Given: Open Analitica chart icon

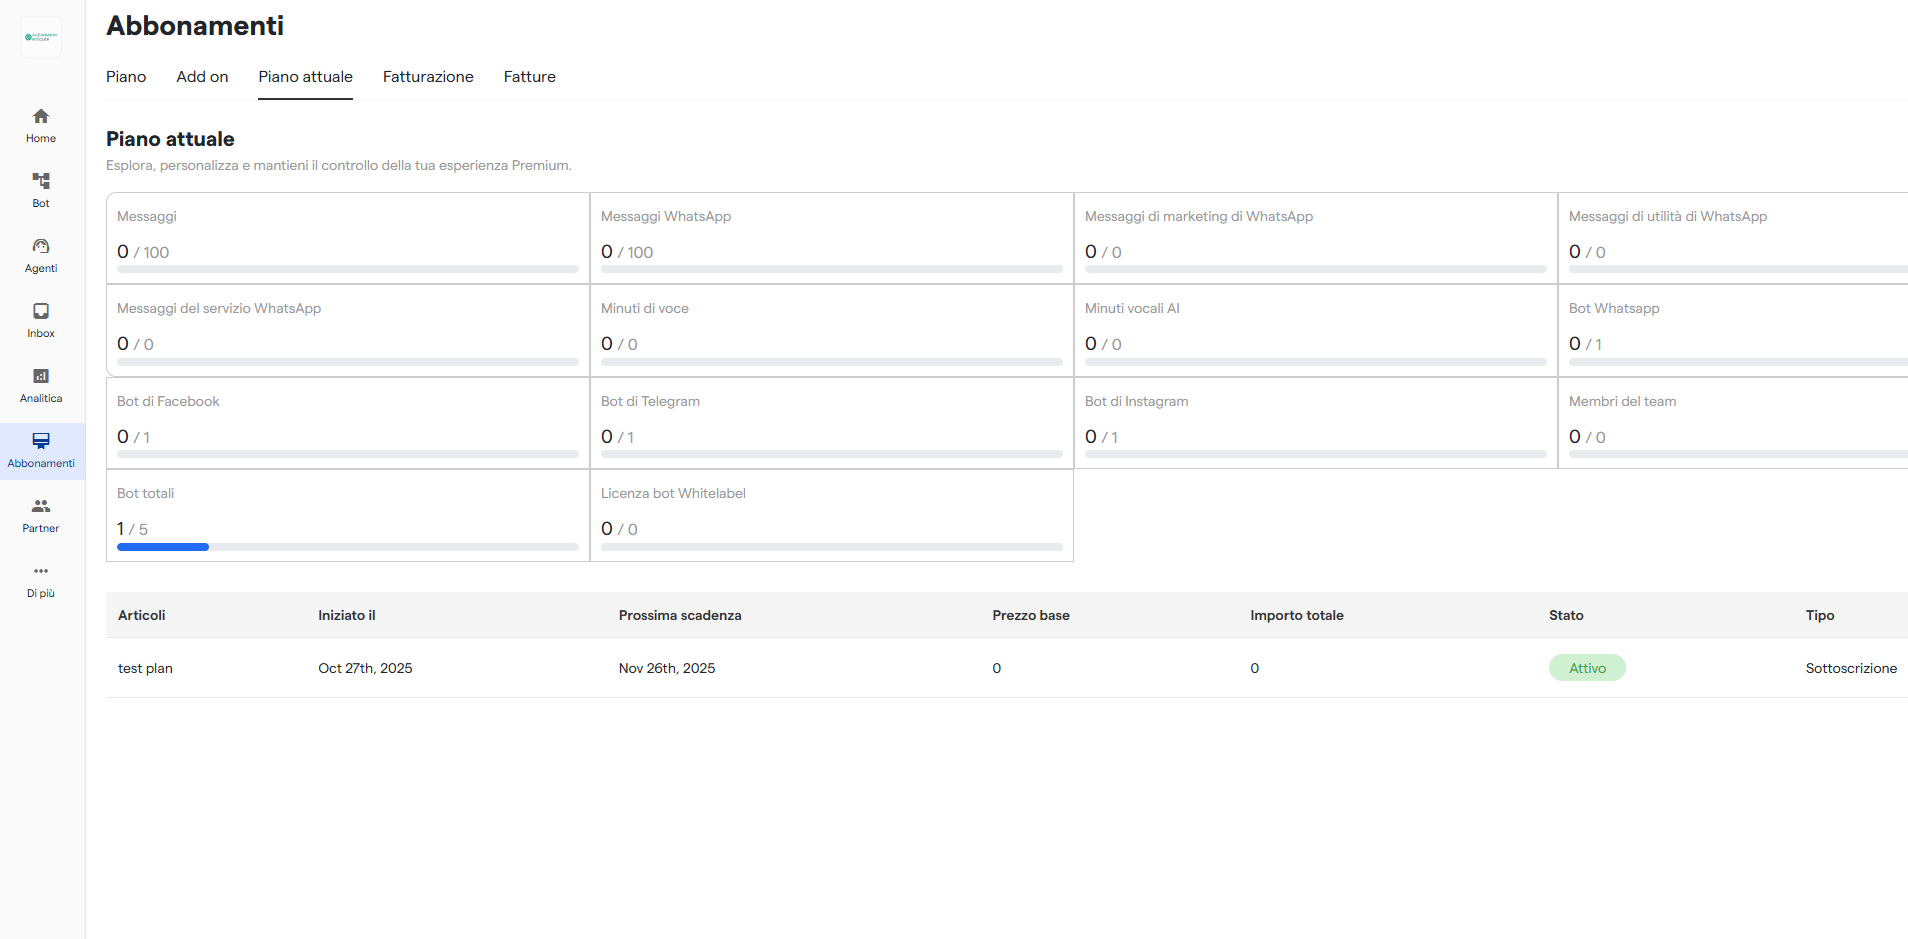Looking at the screenshot, I should [41, 376].
